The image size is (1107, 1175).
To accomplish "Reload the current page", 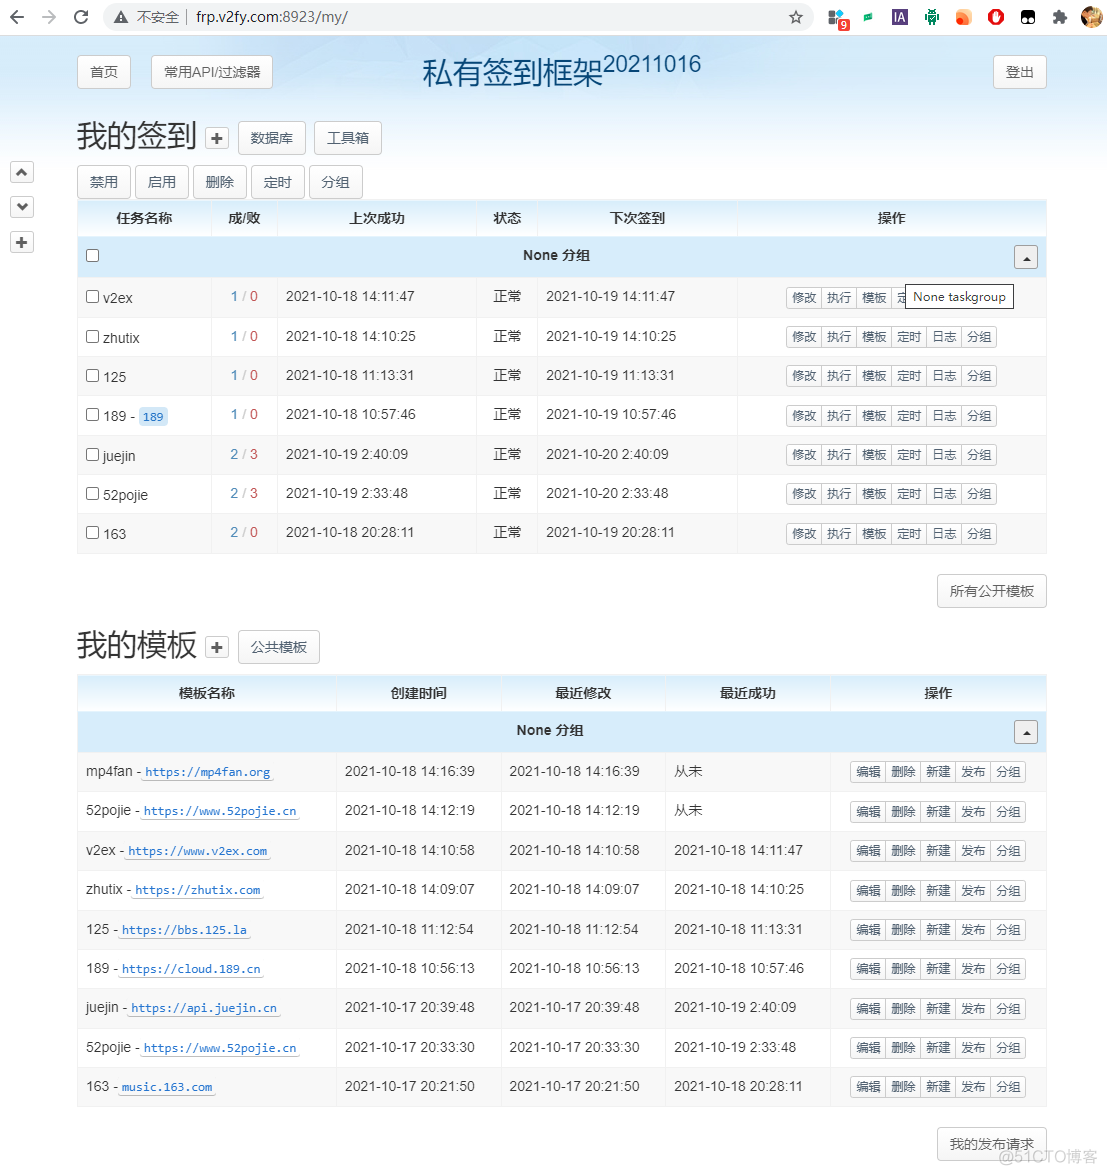I will click(x=81, y=16).
